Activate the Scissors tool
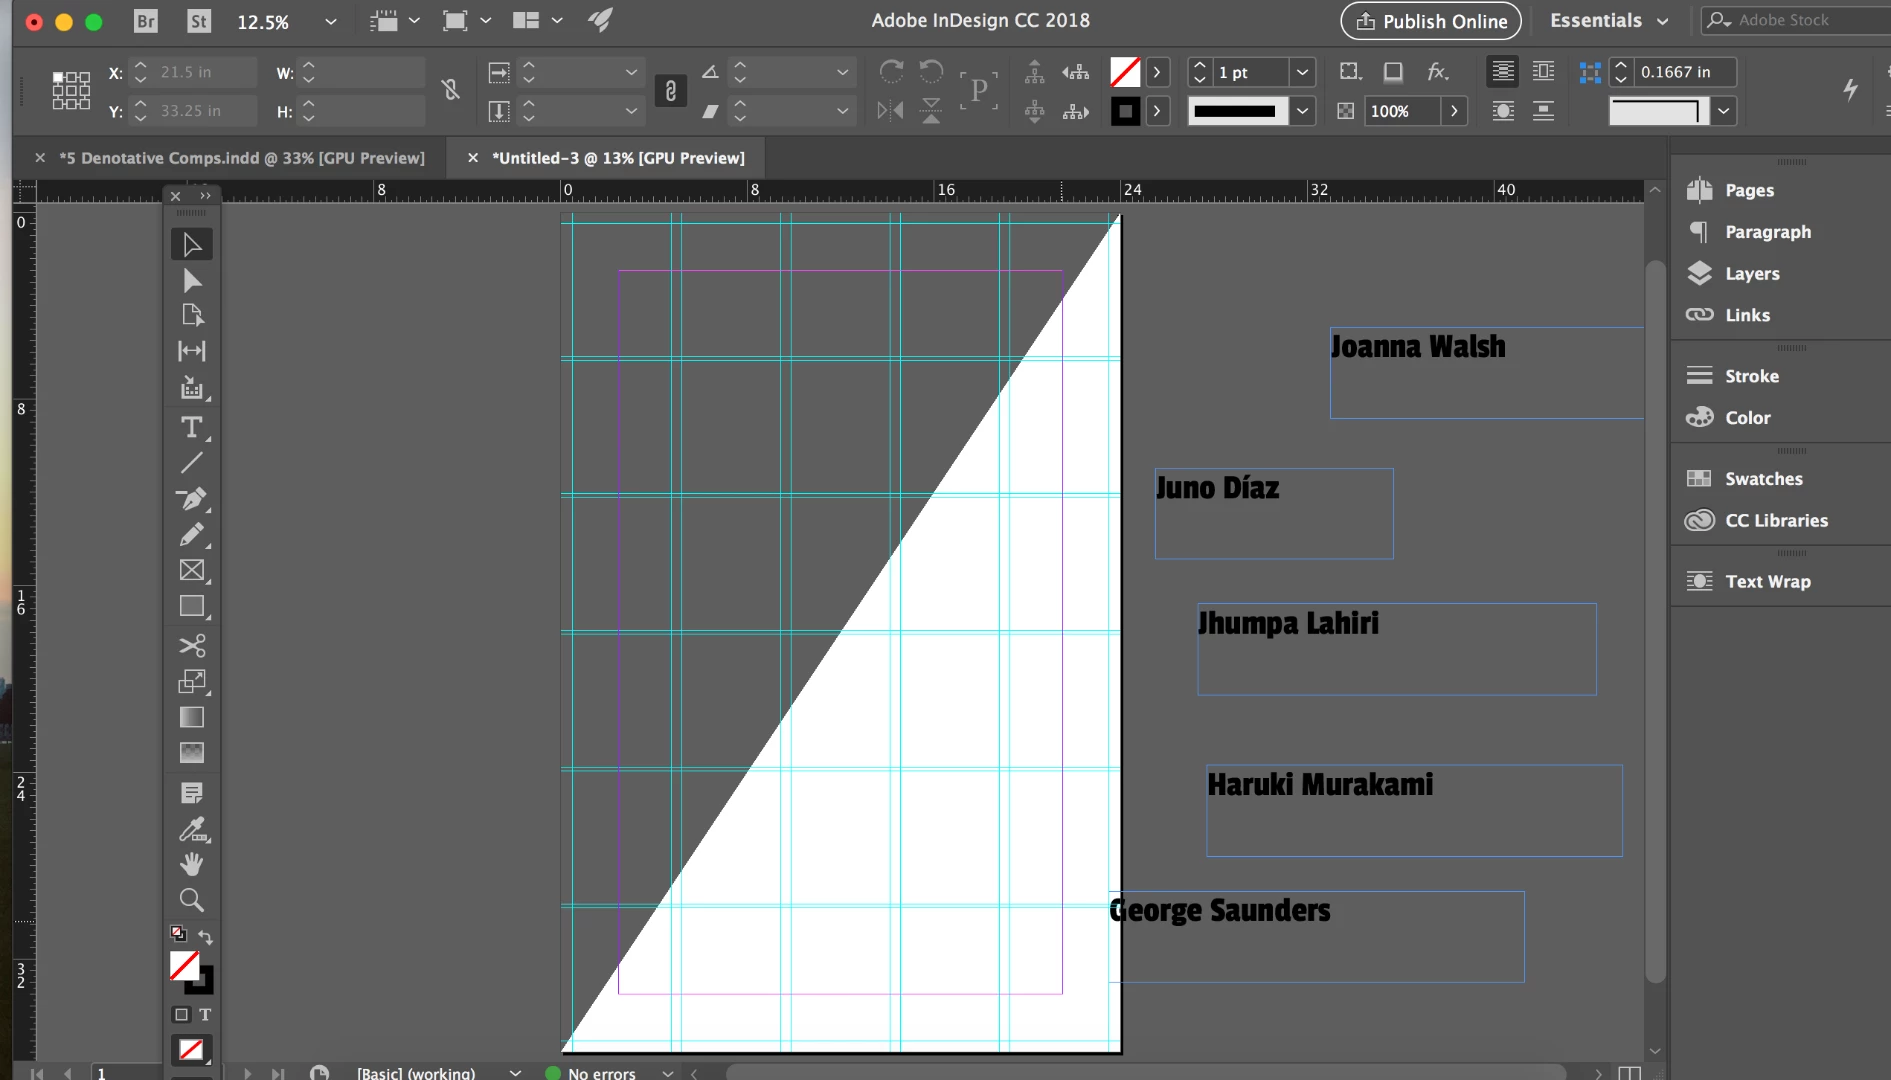The image size is (1891, 1080). (x=192, y=645)
